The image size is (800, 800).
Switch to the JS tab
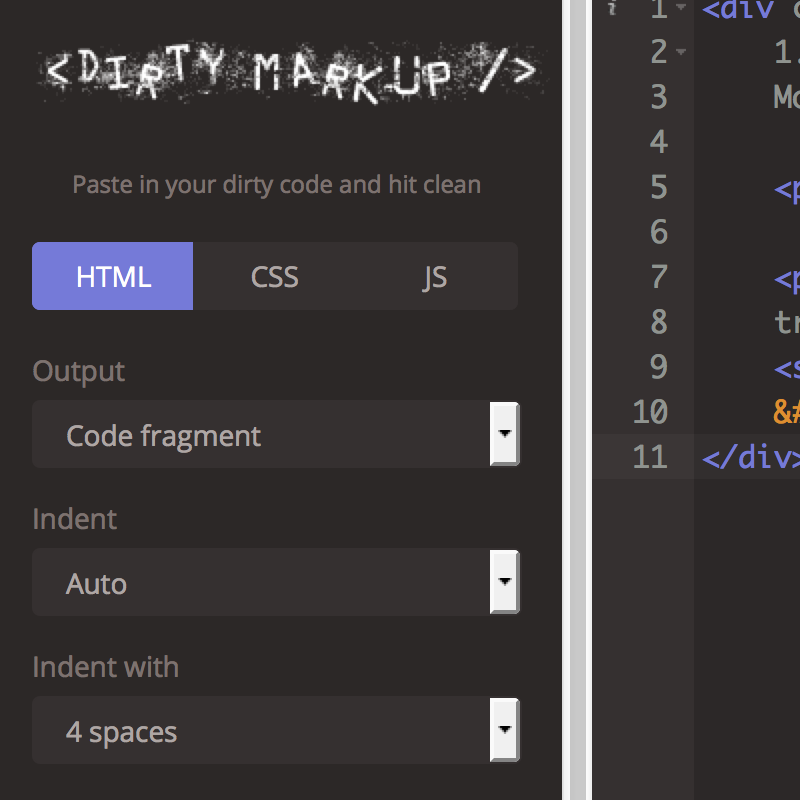click(436, 276)
